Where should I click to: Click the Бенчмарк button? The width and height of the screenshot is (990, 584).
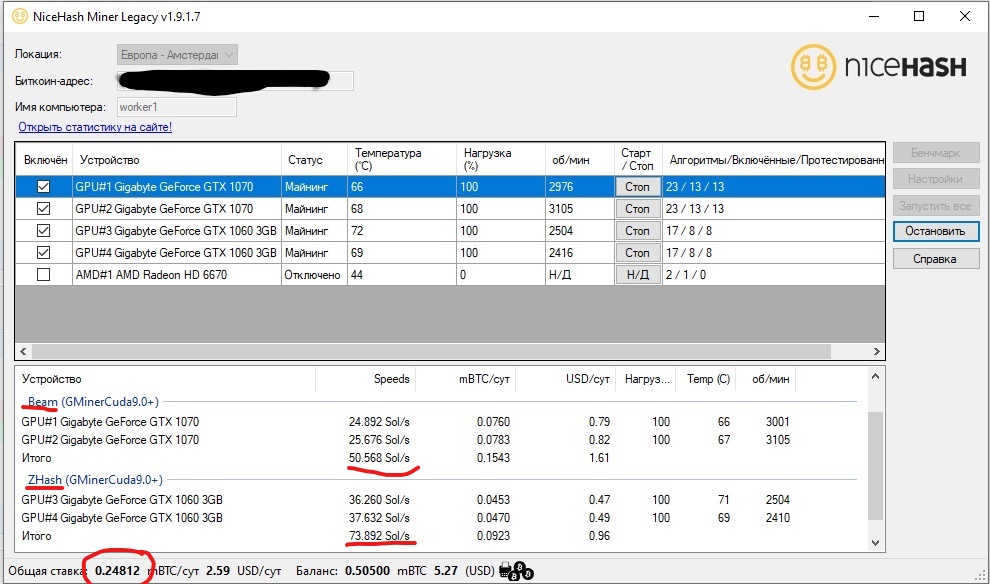tap(935, 152)
